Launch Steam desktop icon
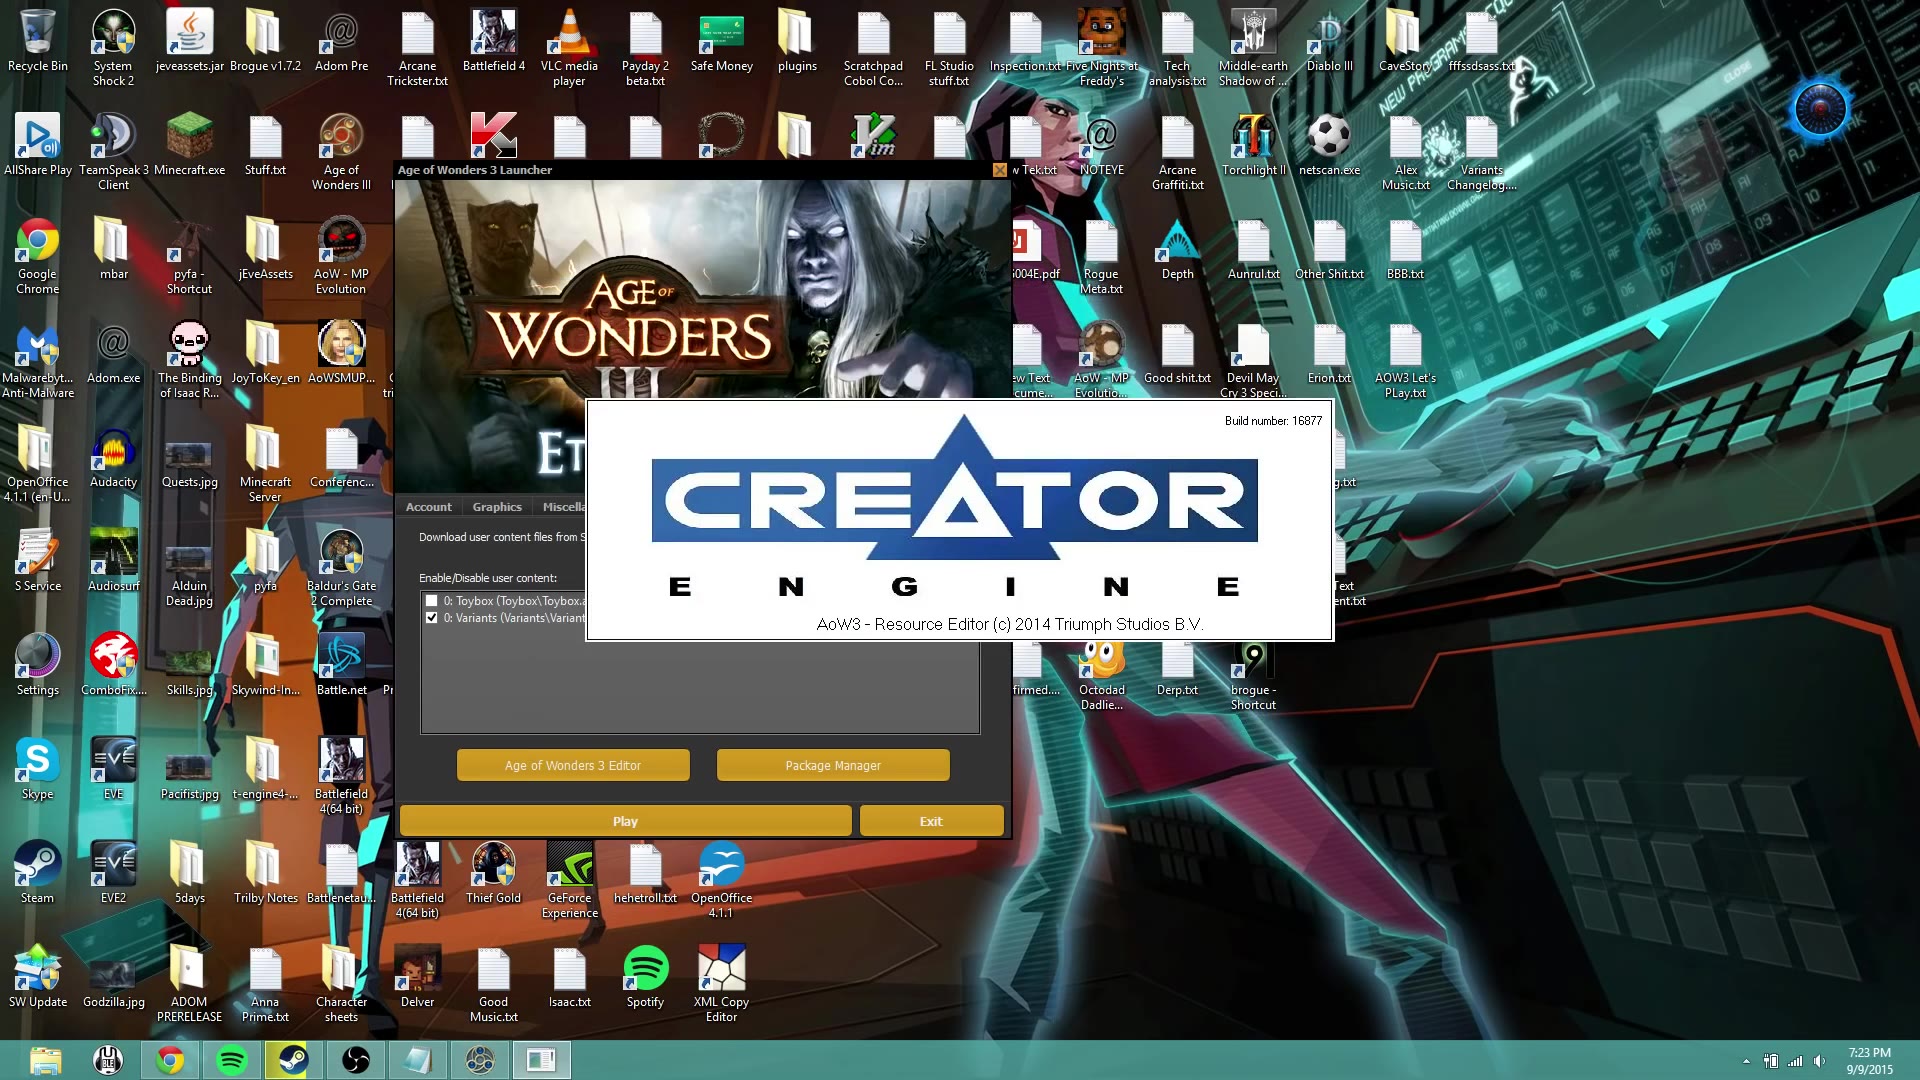This screenshot has height=1080, width=1920. [38, 873]
